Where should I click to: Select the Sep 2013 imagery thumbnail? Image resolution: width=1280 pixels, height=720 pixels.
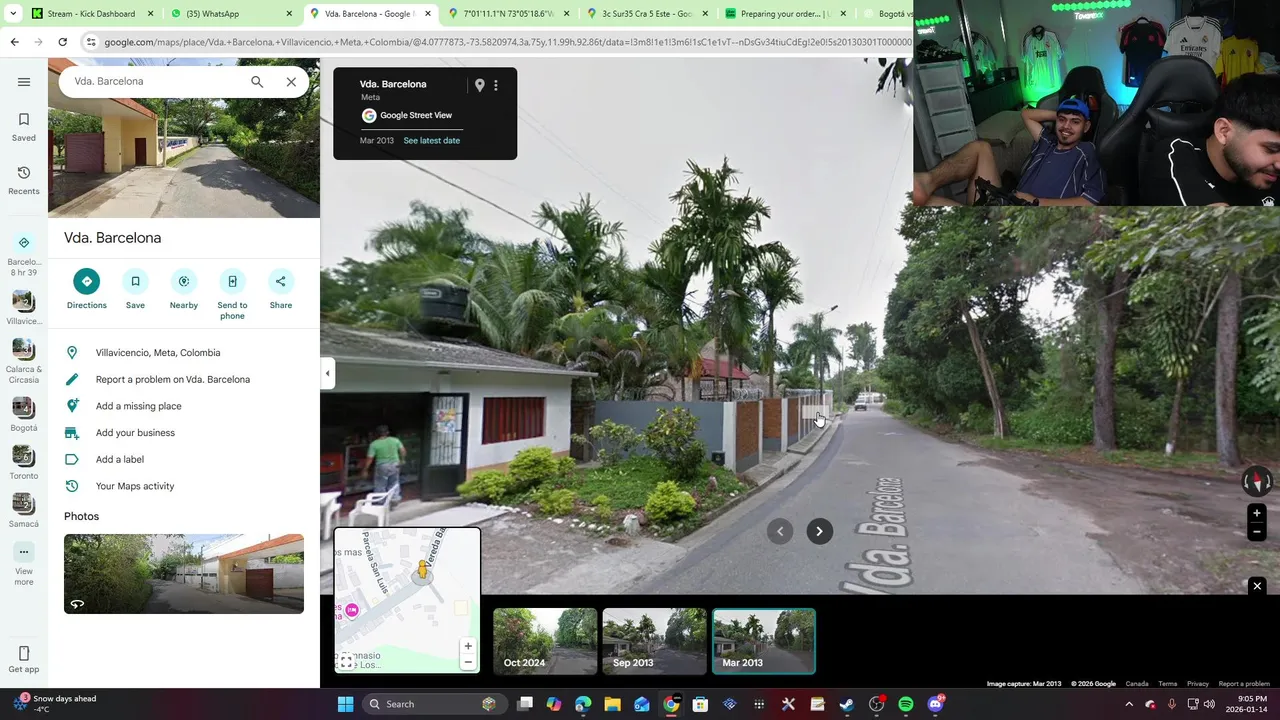pos(654,642)
